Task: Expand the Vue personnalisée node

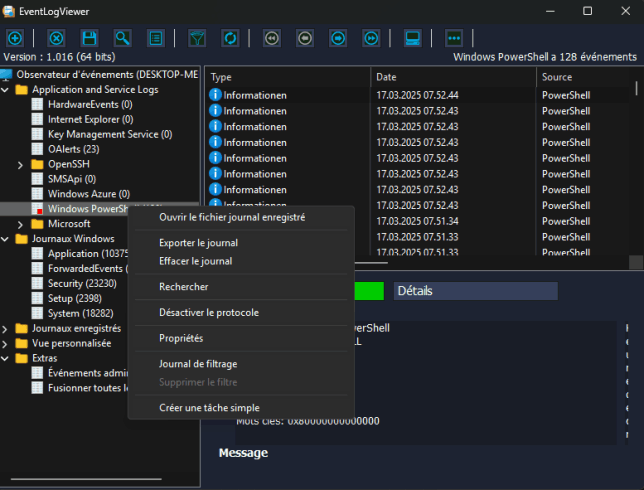Action: pyautogui.click(x=6, y=343)
